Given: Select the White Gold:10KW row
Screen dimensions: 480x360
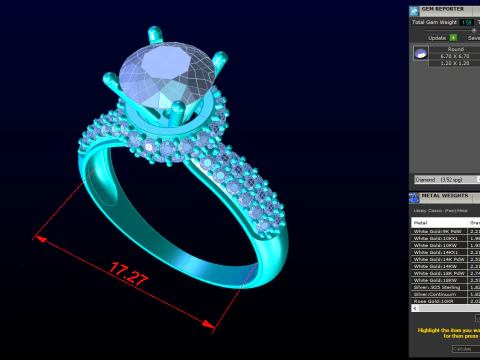Looking at the screenshot, I should pos(446,245).
